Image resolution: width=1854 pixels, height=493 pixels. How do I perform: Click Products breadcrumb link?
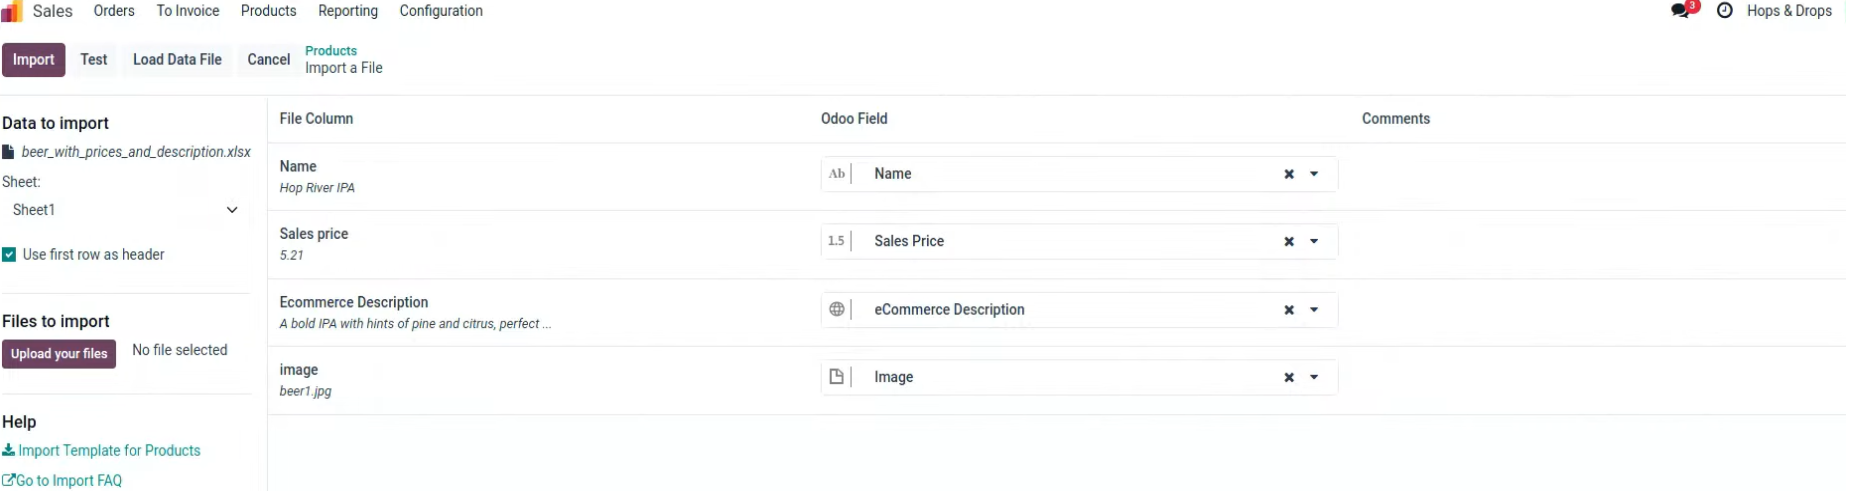tap(331, 51)
